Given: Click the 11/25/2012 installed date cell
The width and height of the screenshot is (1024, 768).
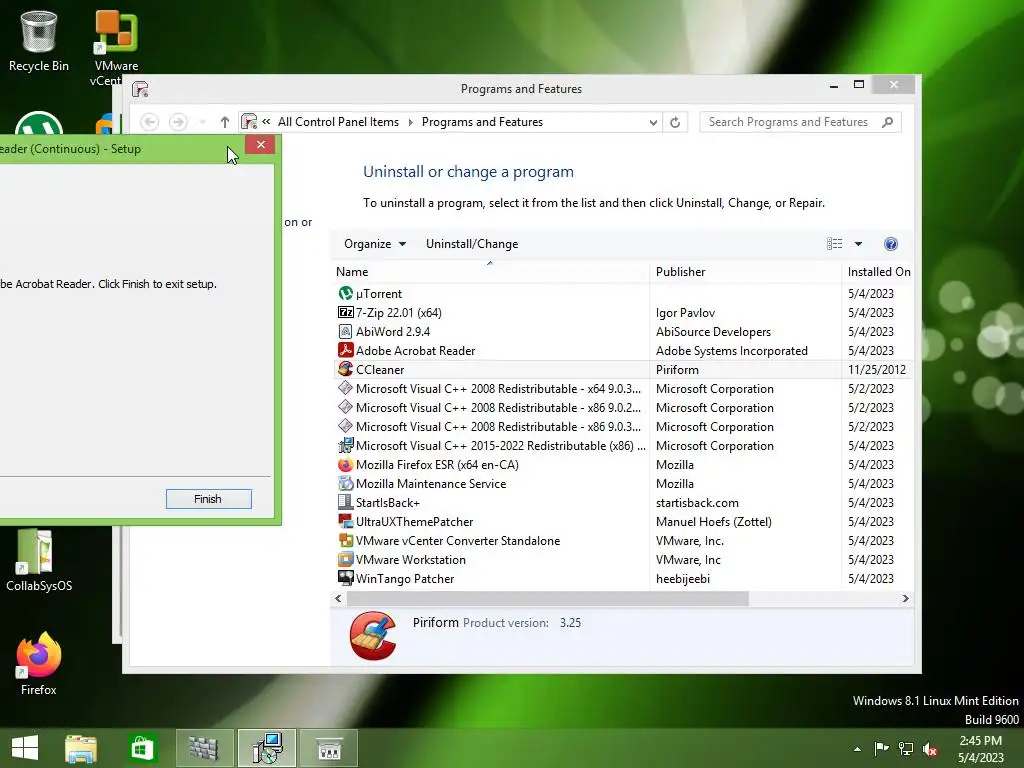Looking at the screenshot, I should click(877, 370).
